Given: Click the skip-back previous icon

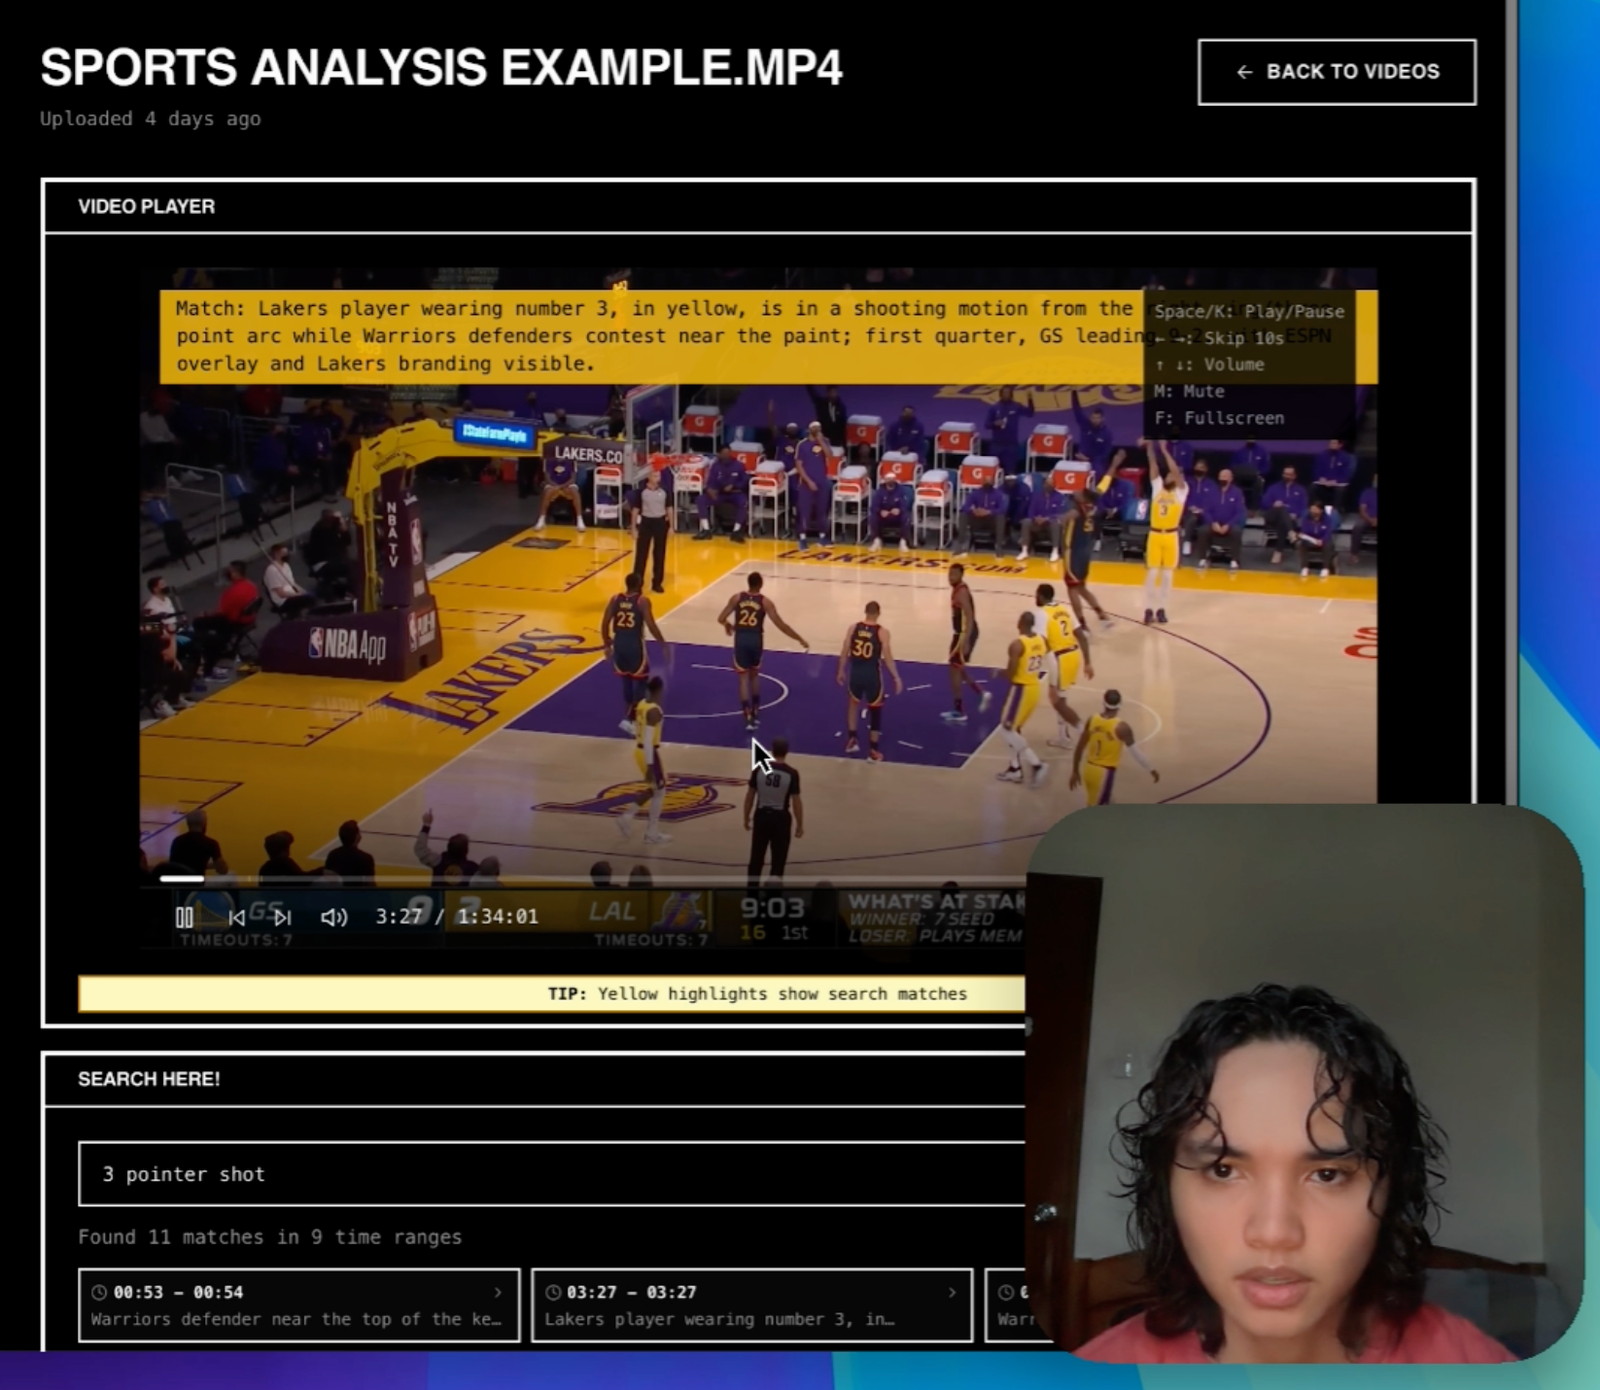Looking at the screenshot, I should (x=236, y=917).
